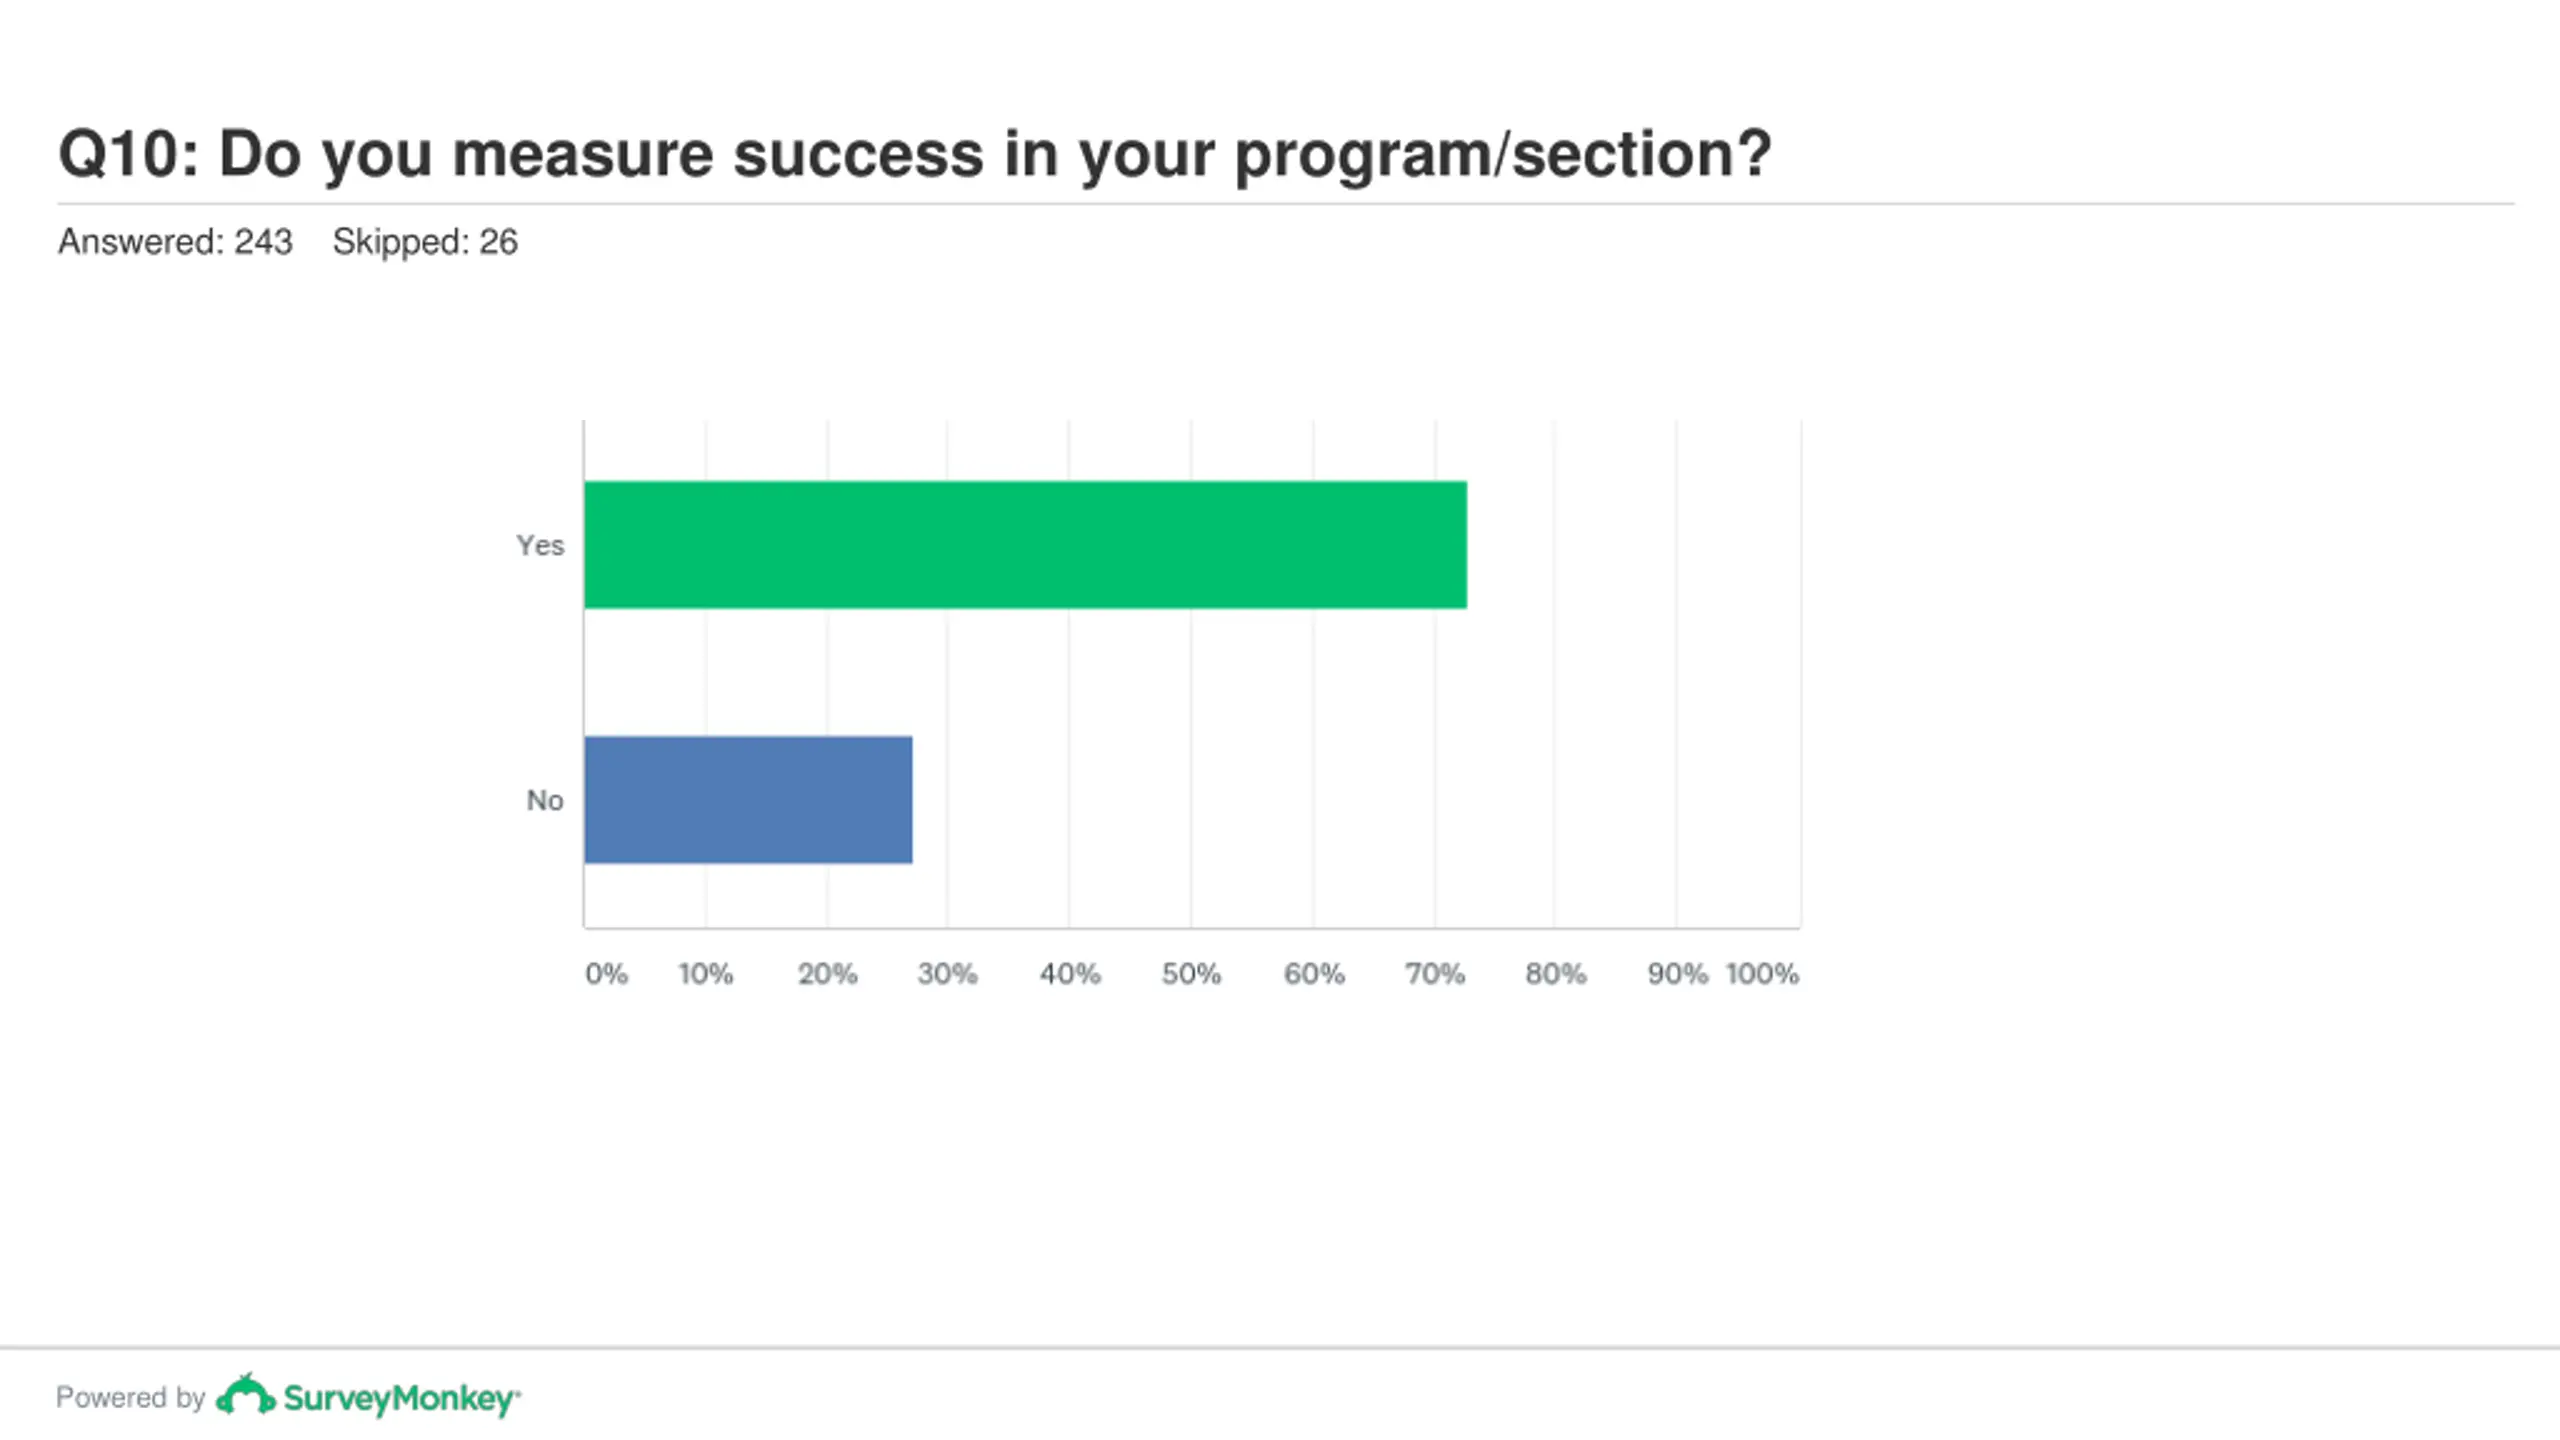Click the SurveyMonkey logo icon
Screen dimensions: 2560x1440
245,1395
